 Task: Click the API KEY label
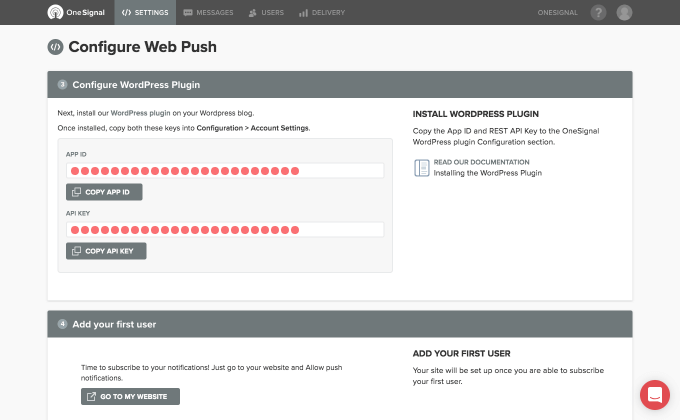click(x=78, y=213)
